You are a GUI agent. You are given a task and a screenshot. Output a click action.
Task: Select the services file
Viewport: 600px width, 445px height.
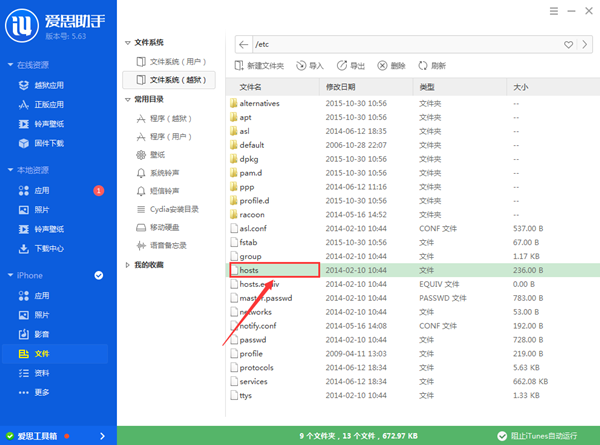click(x=415, y=381)
